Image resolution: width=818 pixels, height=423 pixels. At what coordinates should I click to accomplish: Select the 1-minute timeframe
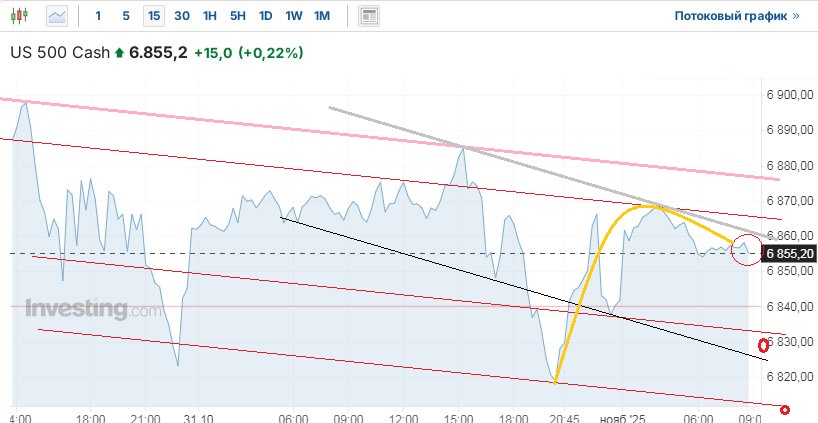pyautogui.click(x=97, y=16)
